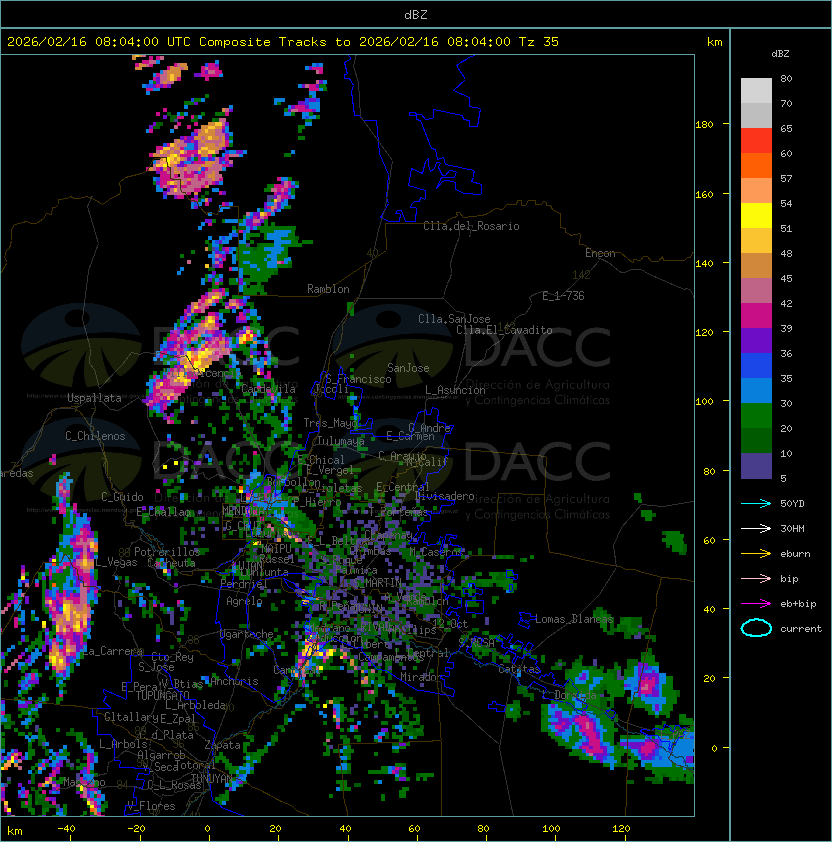Select the purple 36-39 dBZ swatch
832x842 pixels.
pos(756,340)
